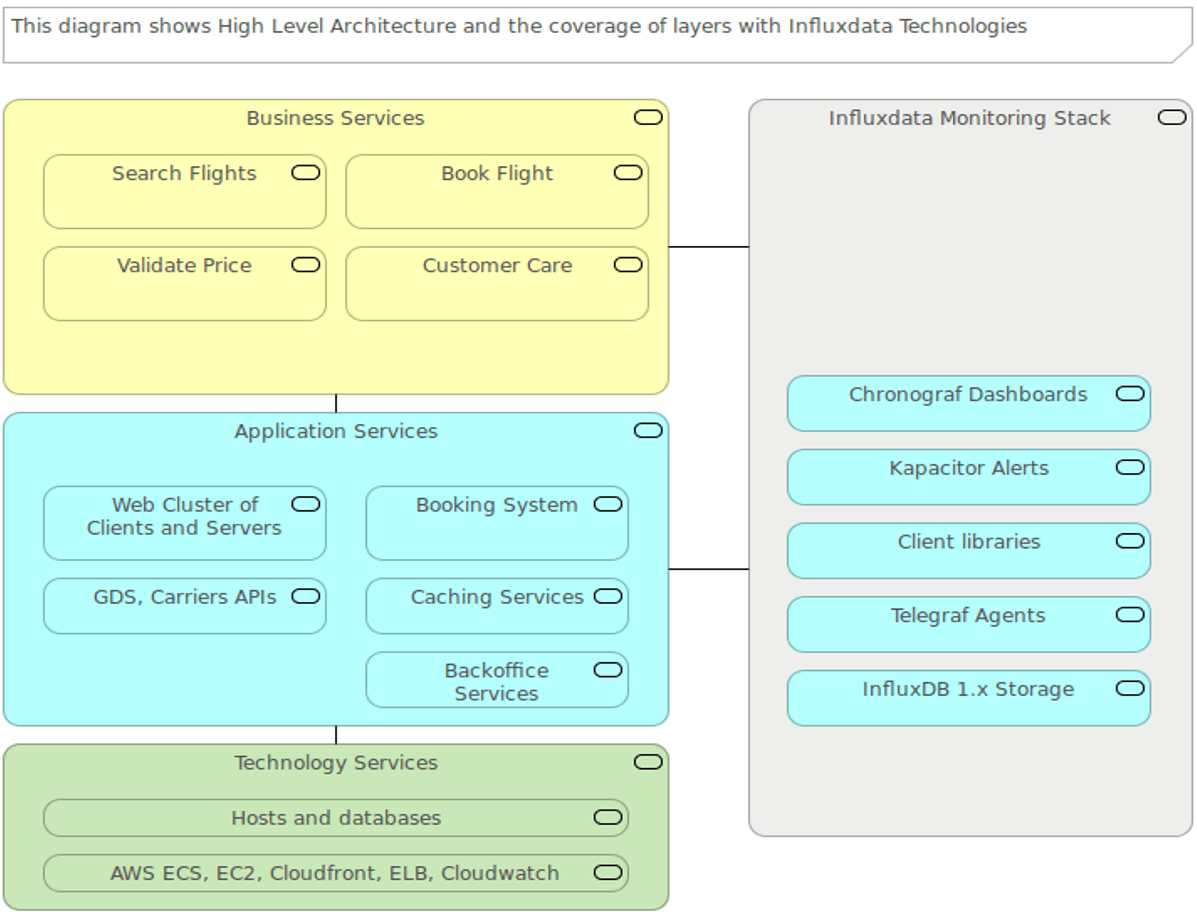Click the service icon on Hosts and databases

coord(606,817)
